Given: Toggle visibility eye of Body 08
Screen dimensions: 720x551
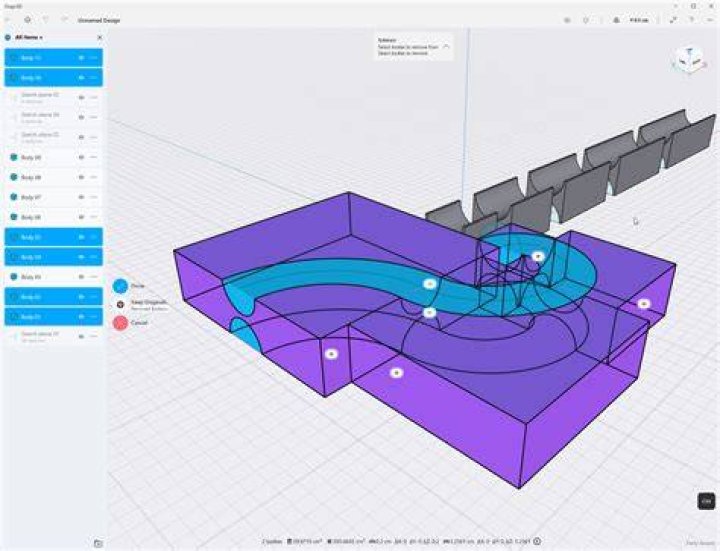Looking at the screenshot, I should tap(81, 177).
